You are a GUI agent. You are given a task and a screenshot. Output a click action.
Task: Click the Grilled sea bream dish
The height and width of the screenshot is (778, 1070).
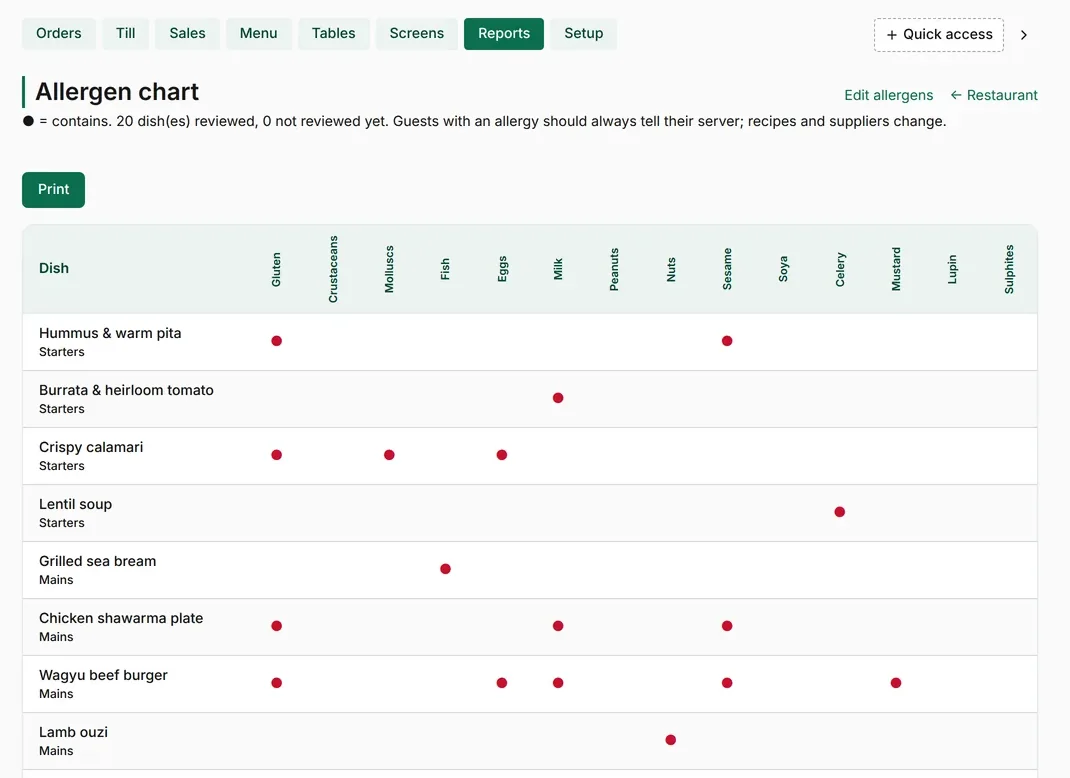tap(98, 561)
